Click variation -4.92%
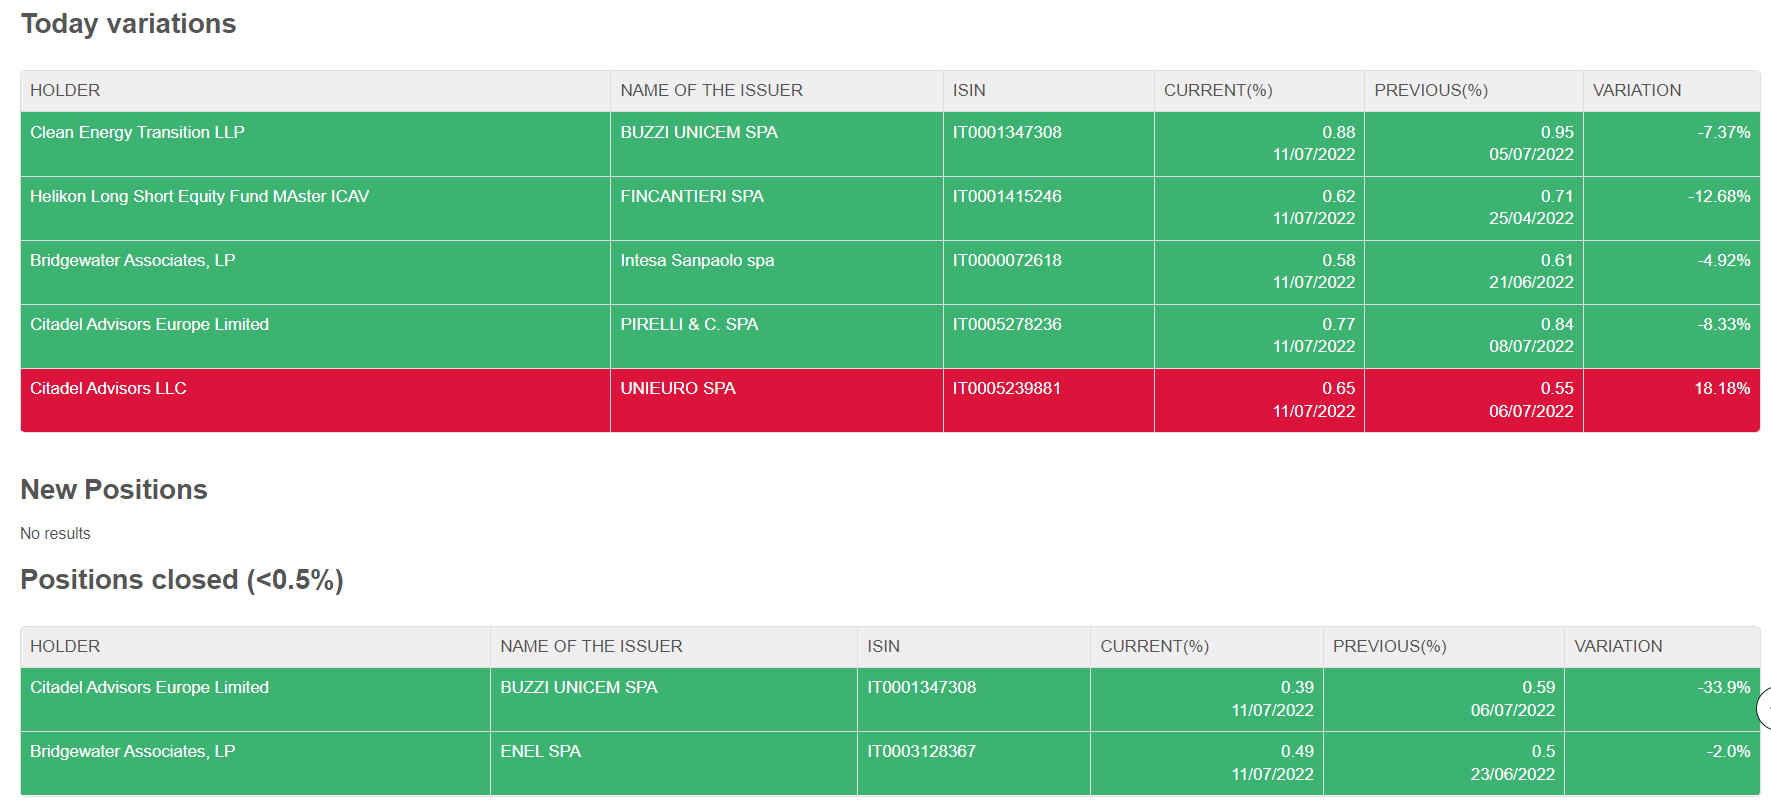 [1723, 260]
